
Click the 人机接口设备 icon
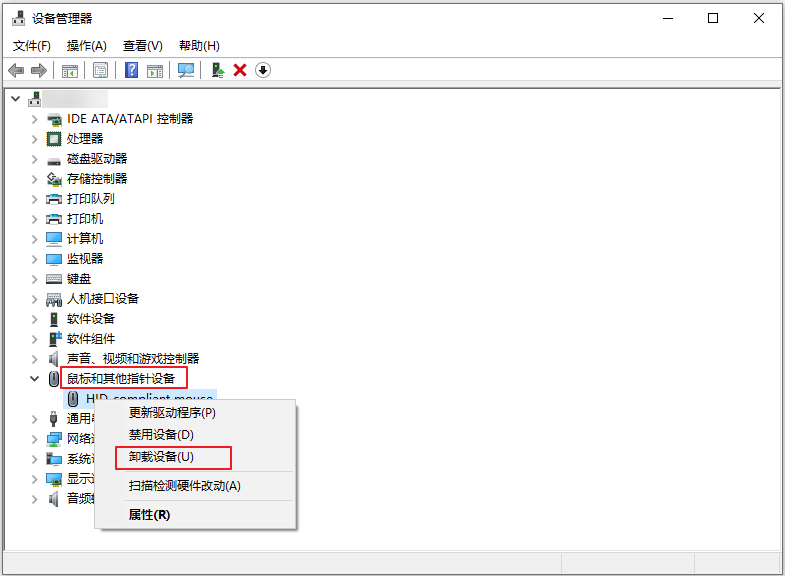coord(54,299)
